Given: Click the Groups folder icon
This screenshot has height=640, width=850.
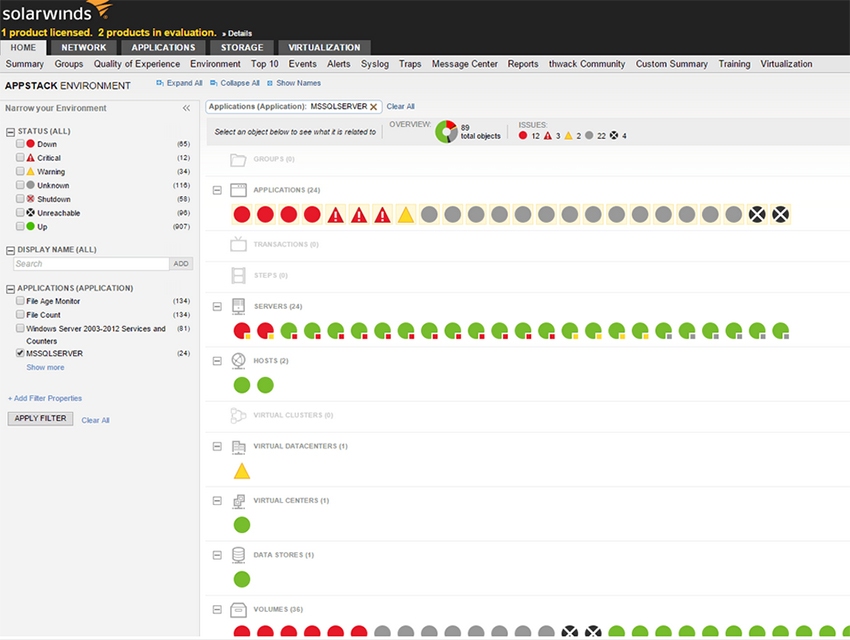Looking at the screenshot, I should pos(239,159).
